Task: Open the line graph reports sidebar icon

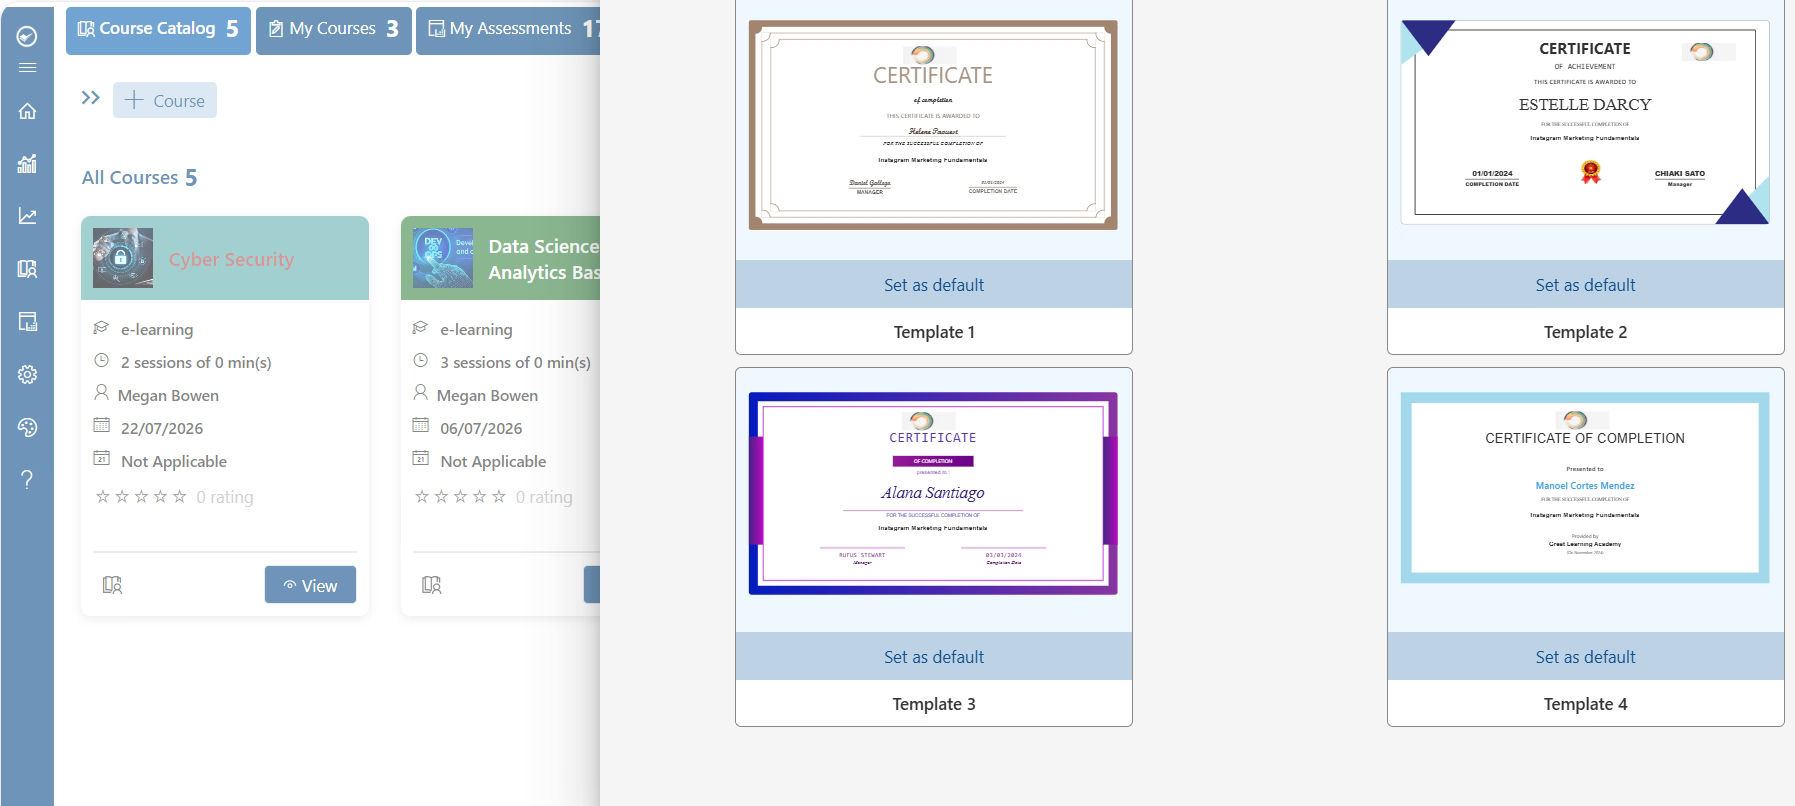Action: tap(27, 216)
